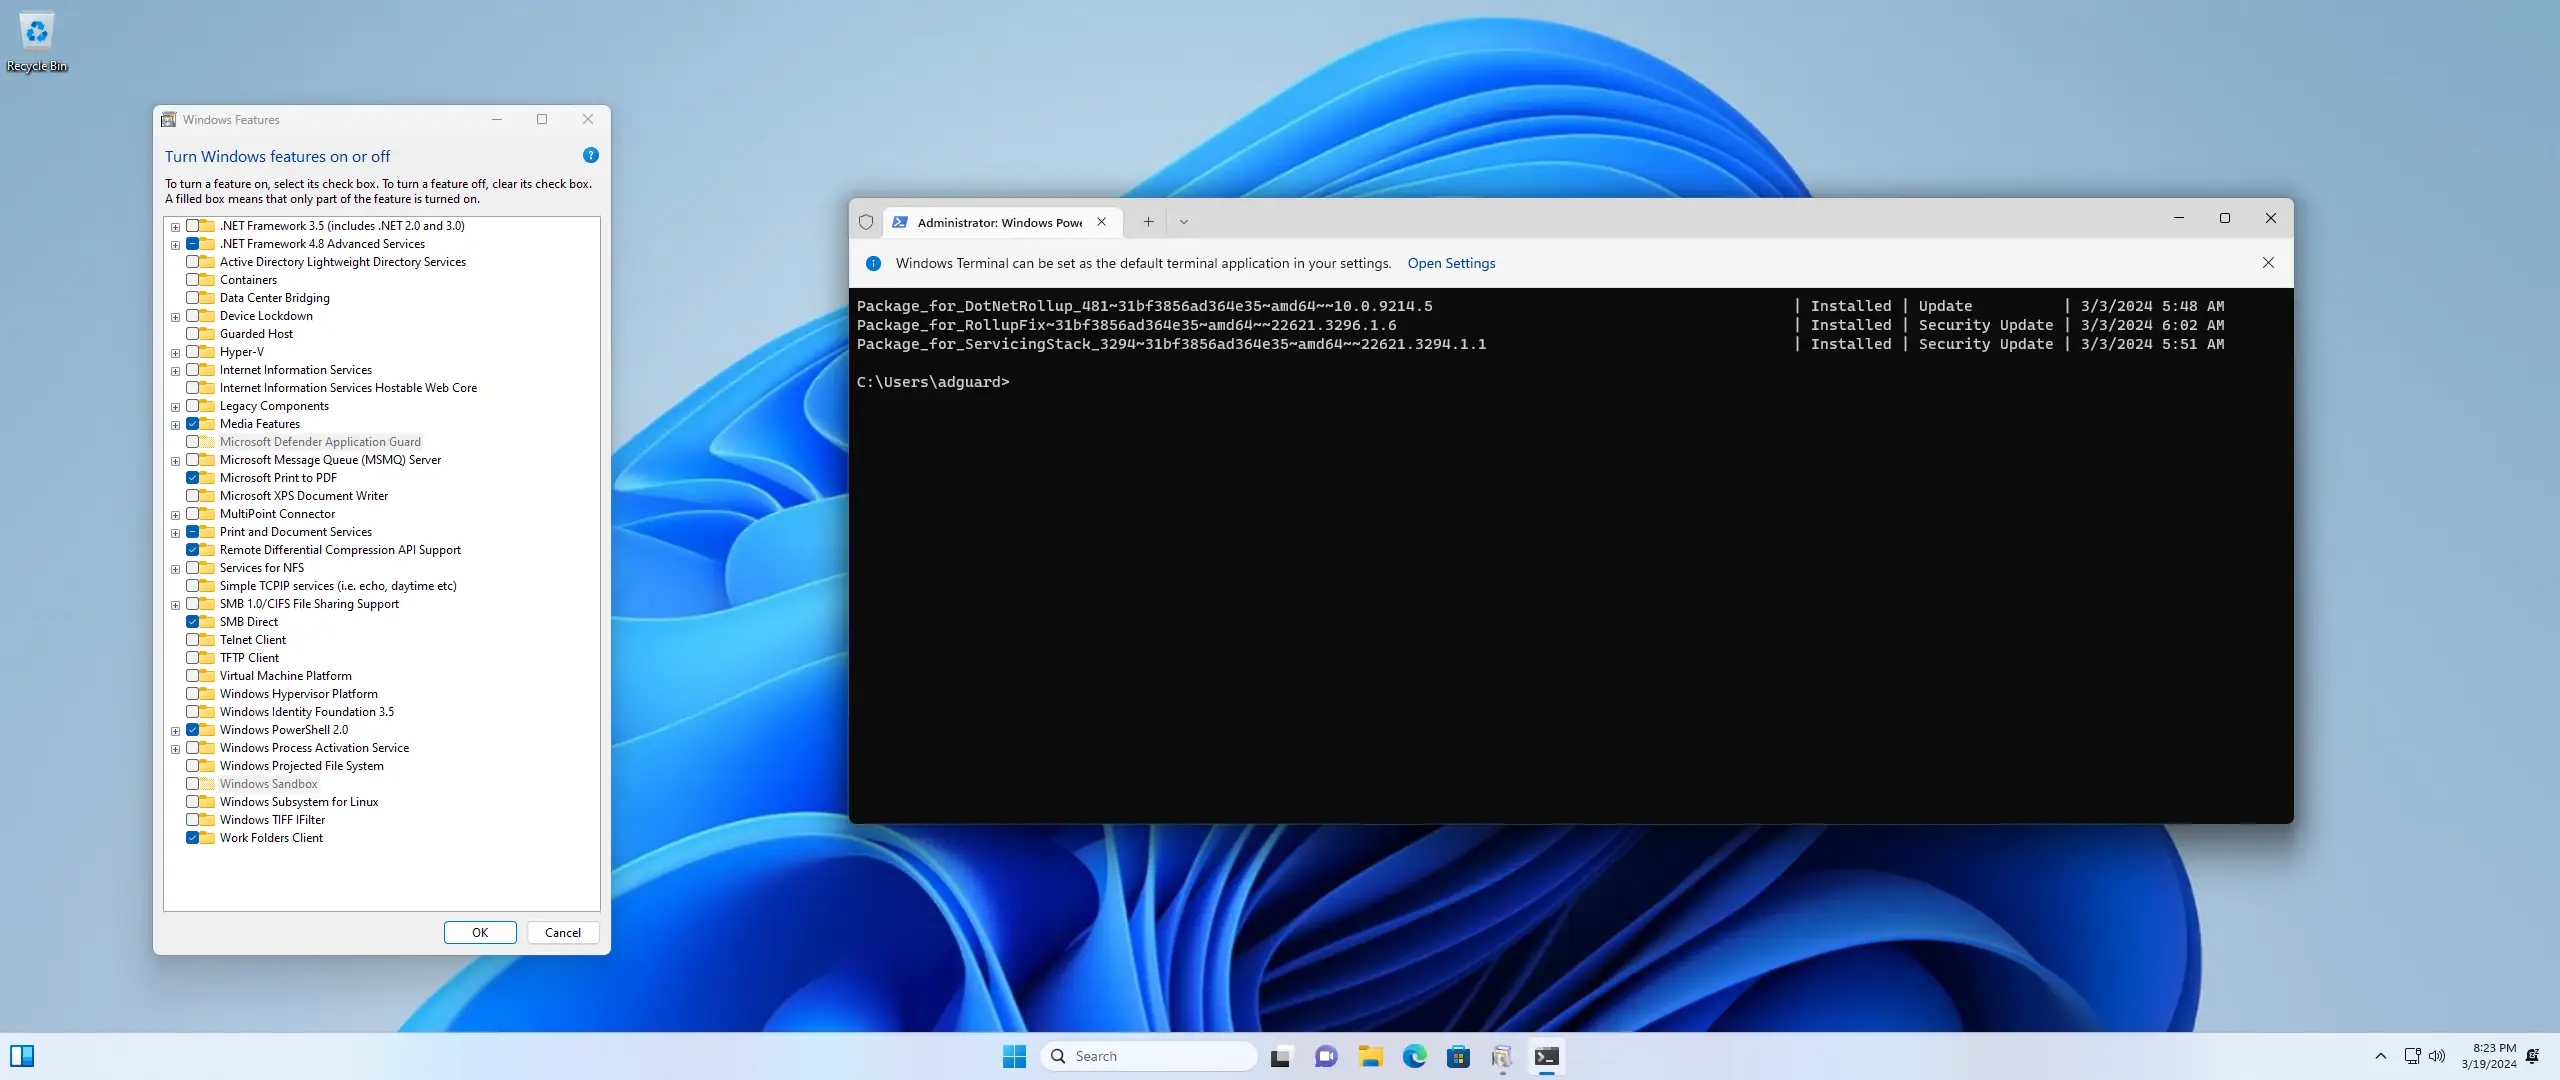Click the Windows Start button
Image resolution: width=2560 pixels, height=1080 pixels.
(1014, 1056)
